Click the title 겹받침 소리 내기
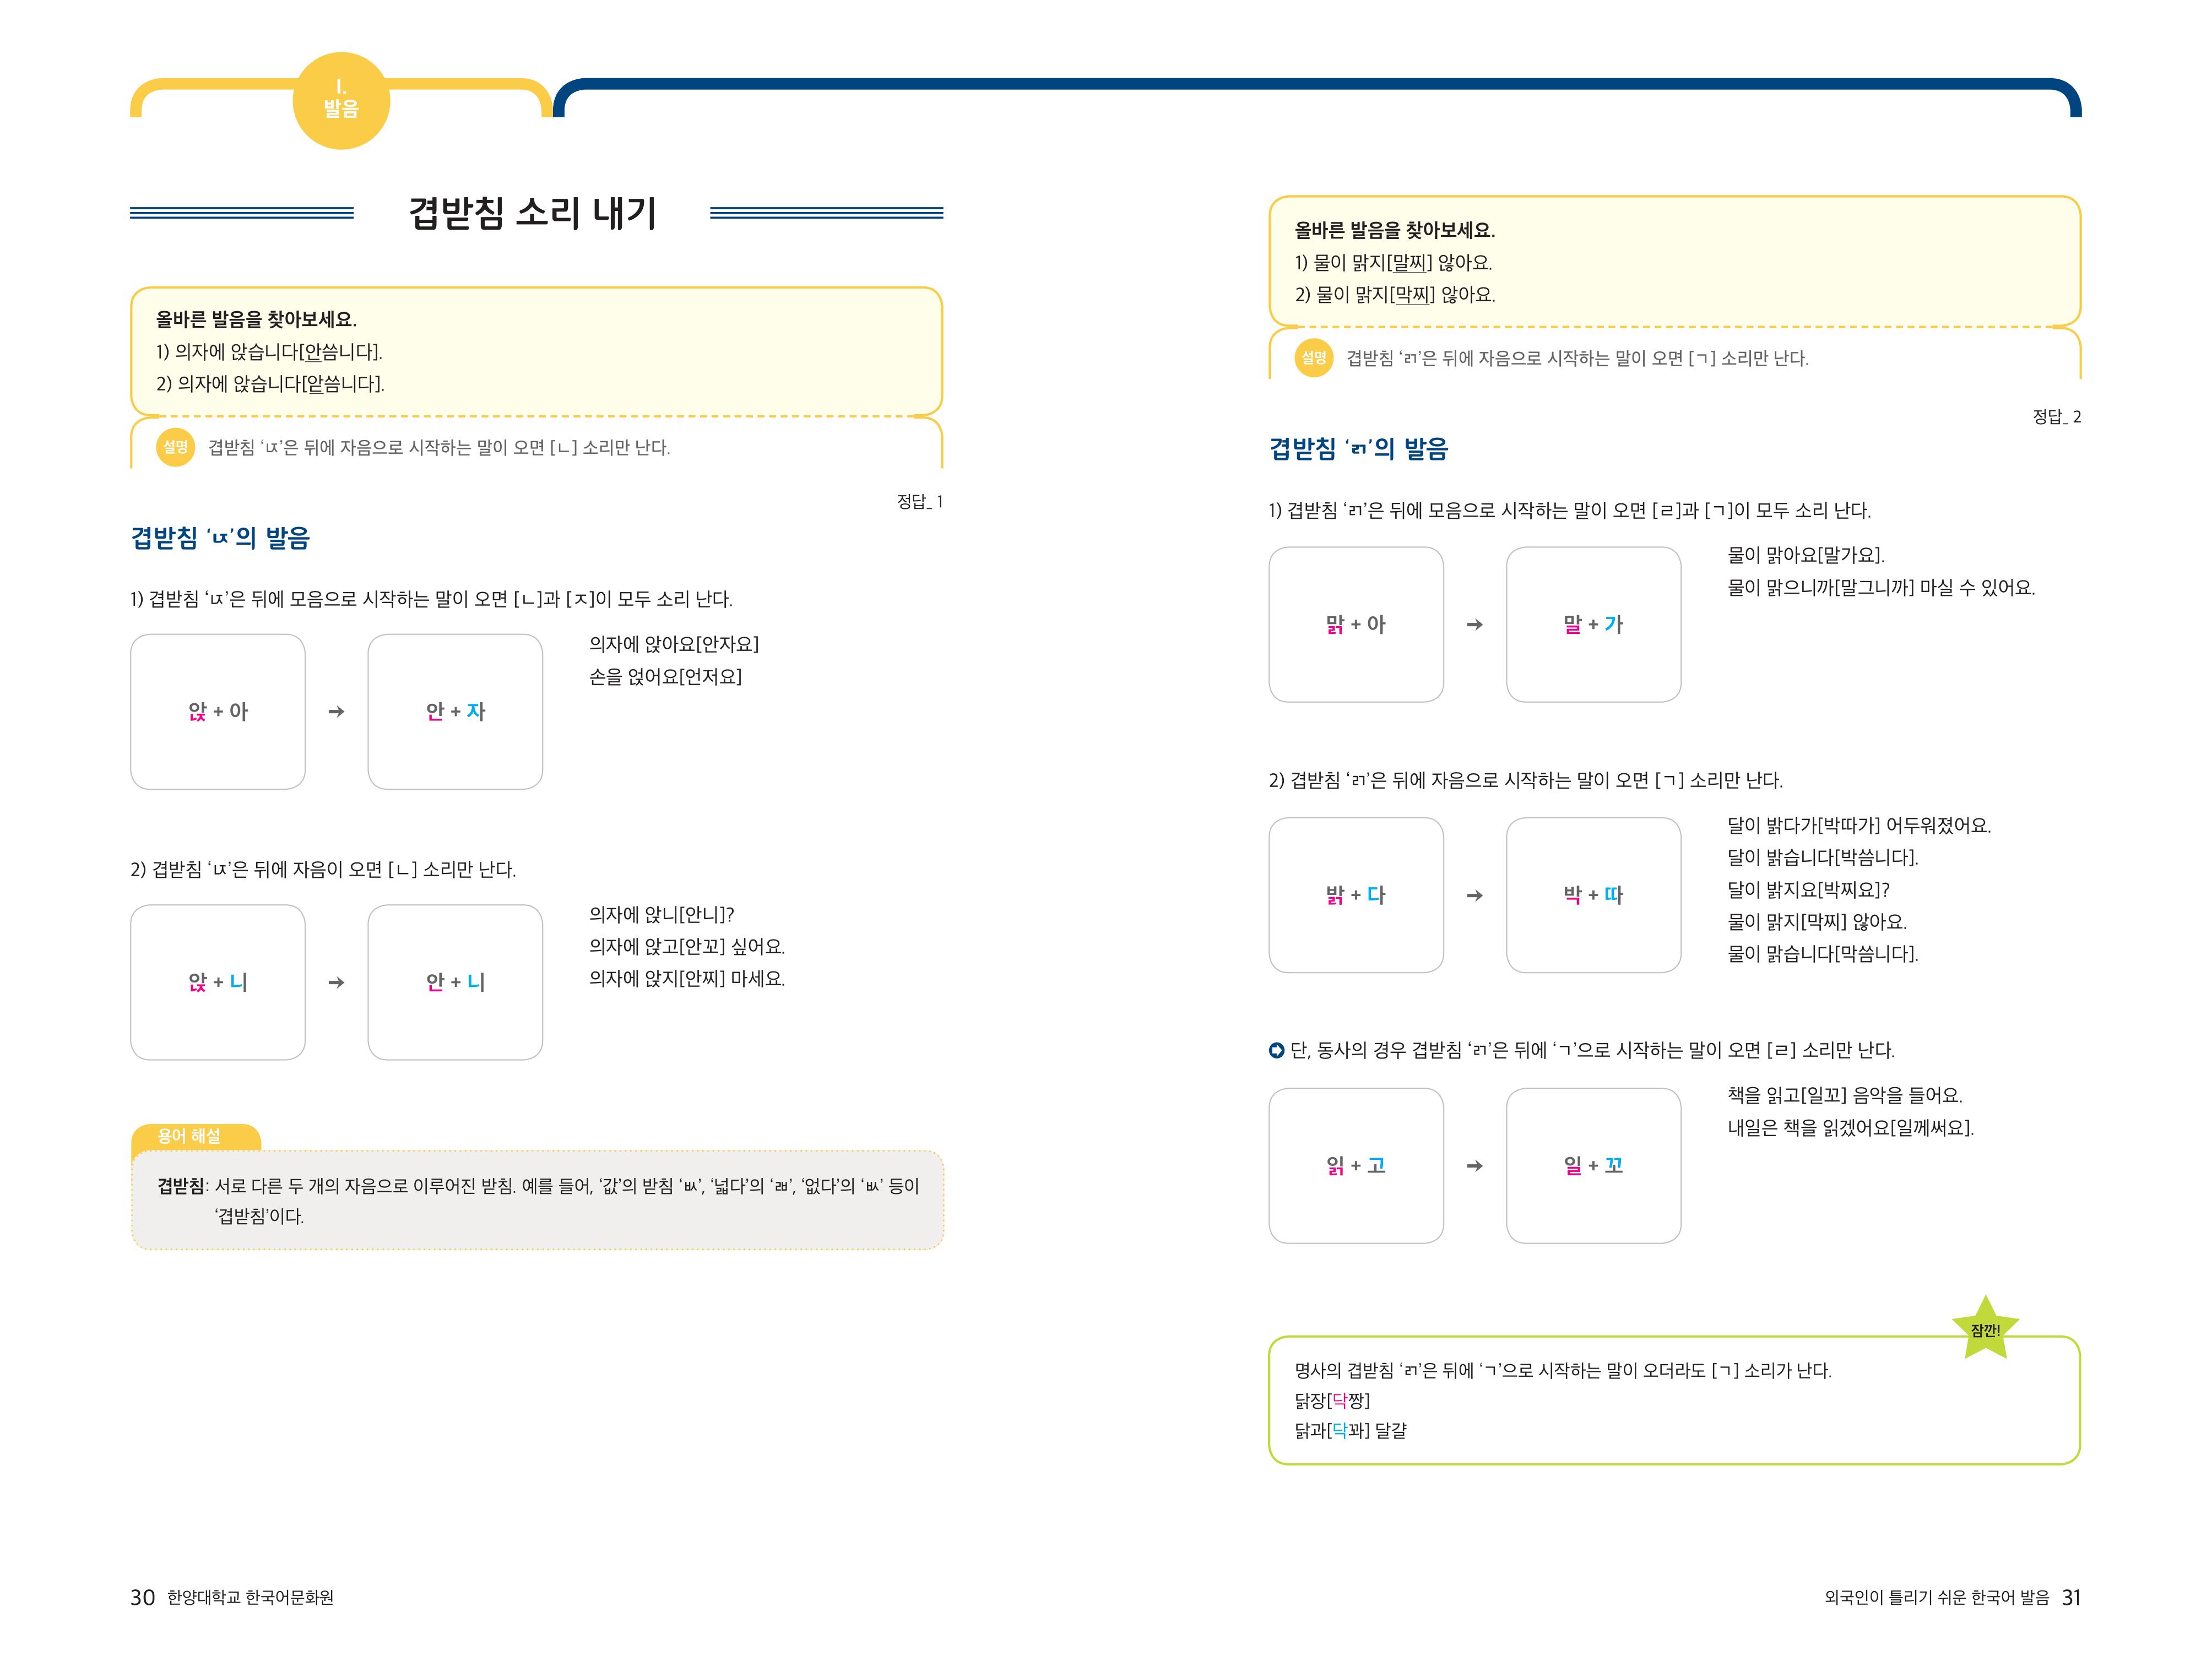Viewport: 2212px width, 1672px height. [532, 213]
